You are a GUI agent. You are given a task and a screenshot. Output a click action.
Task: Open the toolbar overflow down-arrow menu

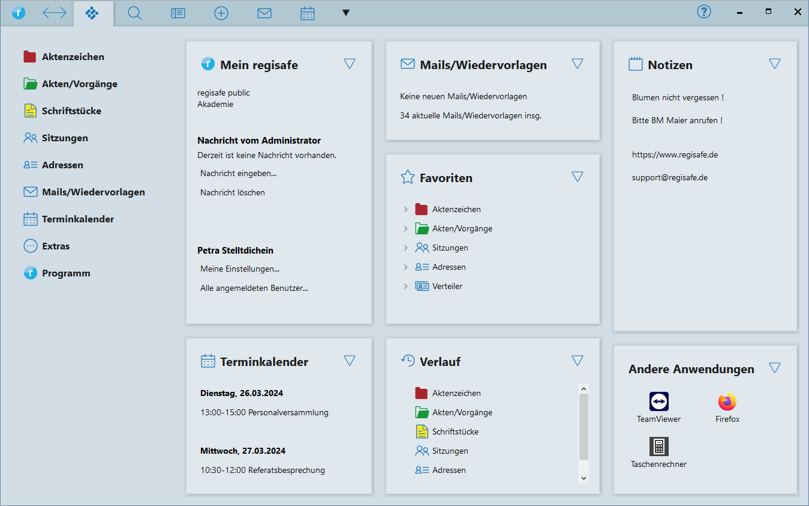click(x=346, y=13)
